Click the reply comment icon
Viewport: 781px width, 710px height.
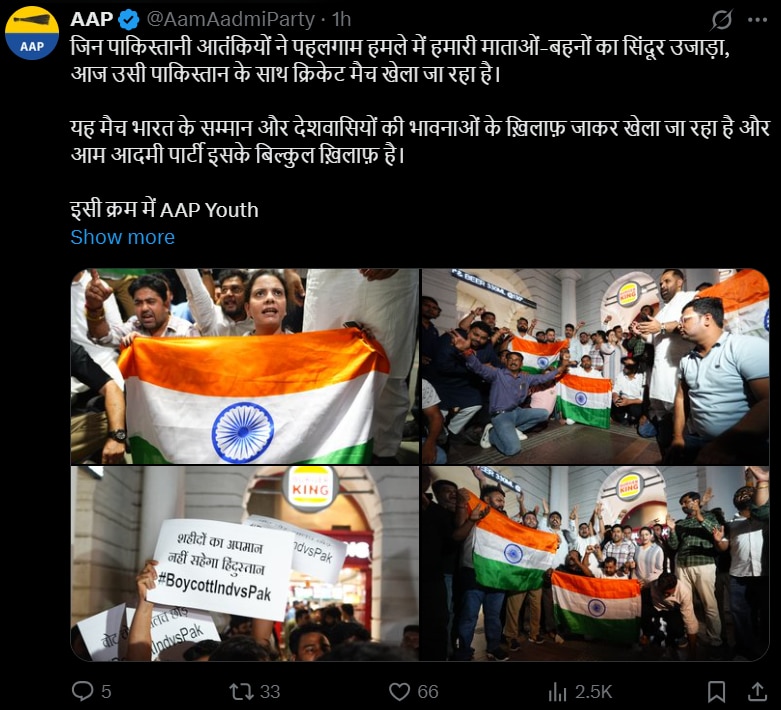(x=83, y=691)
